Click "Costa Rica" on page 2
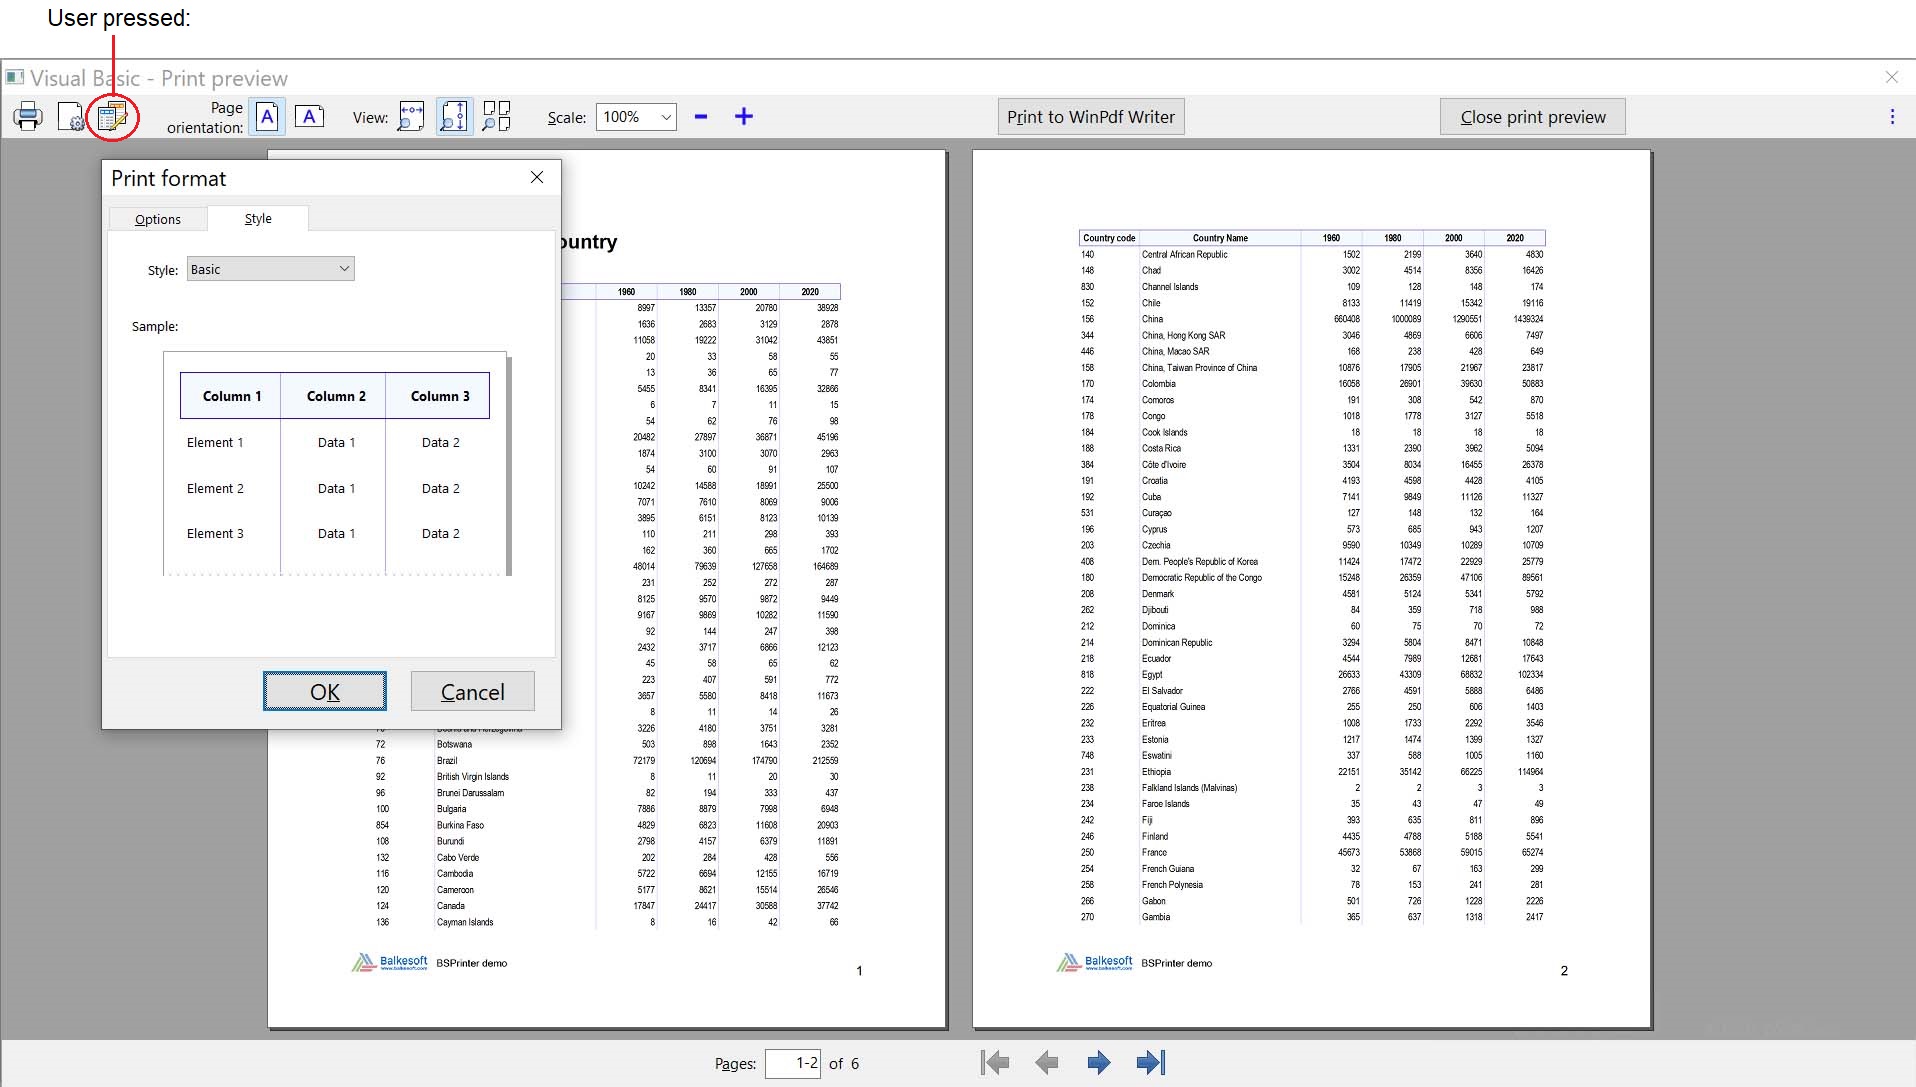 pos(1161,448)
